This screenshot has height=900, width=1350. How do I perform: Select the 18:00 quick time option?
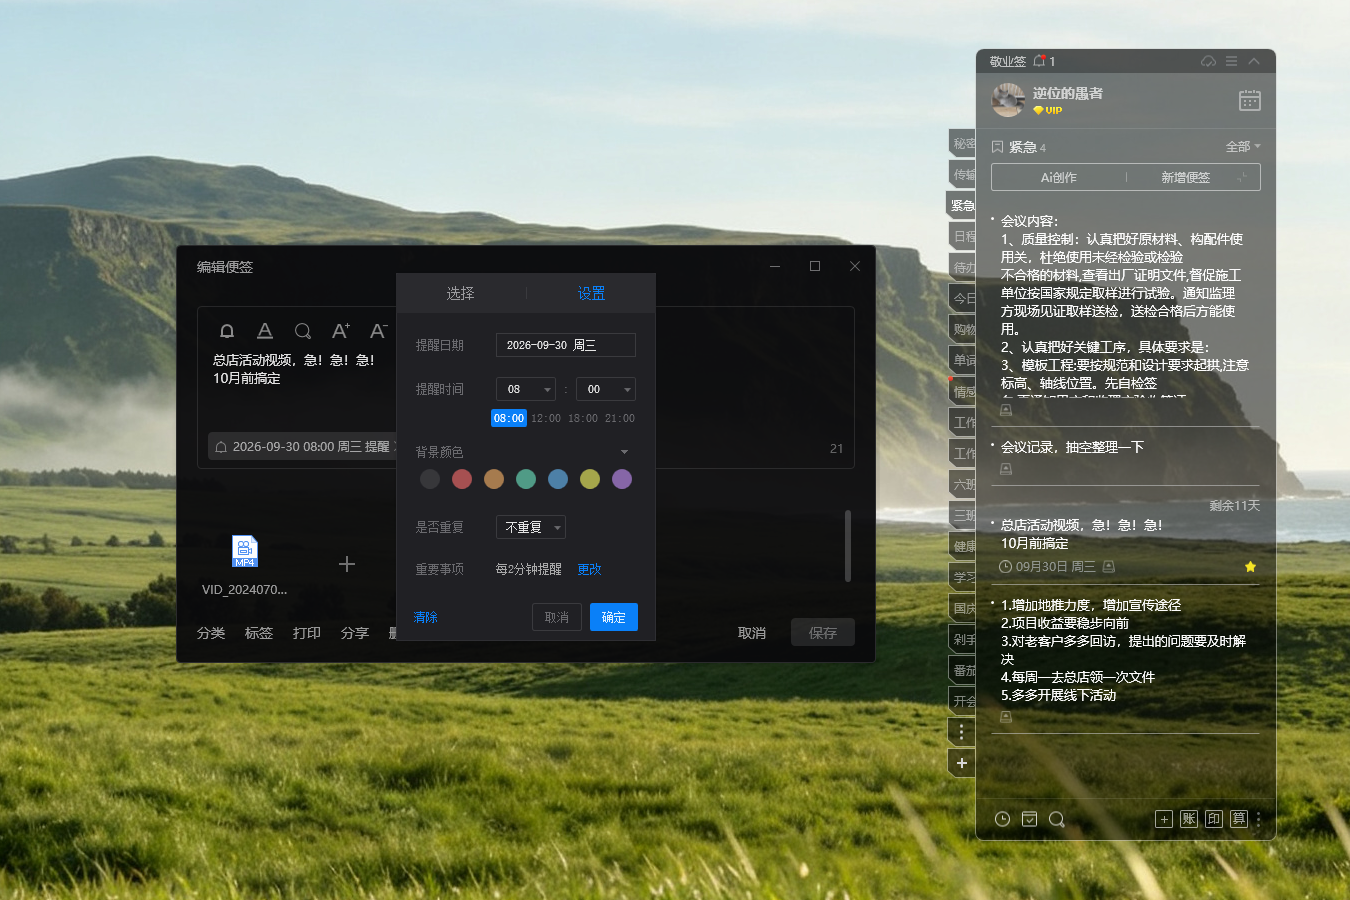point(583,418)
